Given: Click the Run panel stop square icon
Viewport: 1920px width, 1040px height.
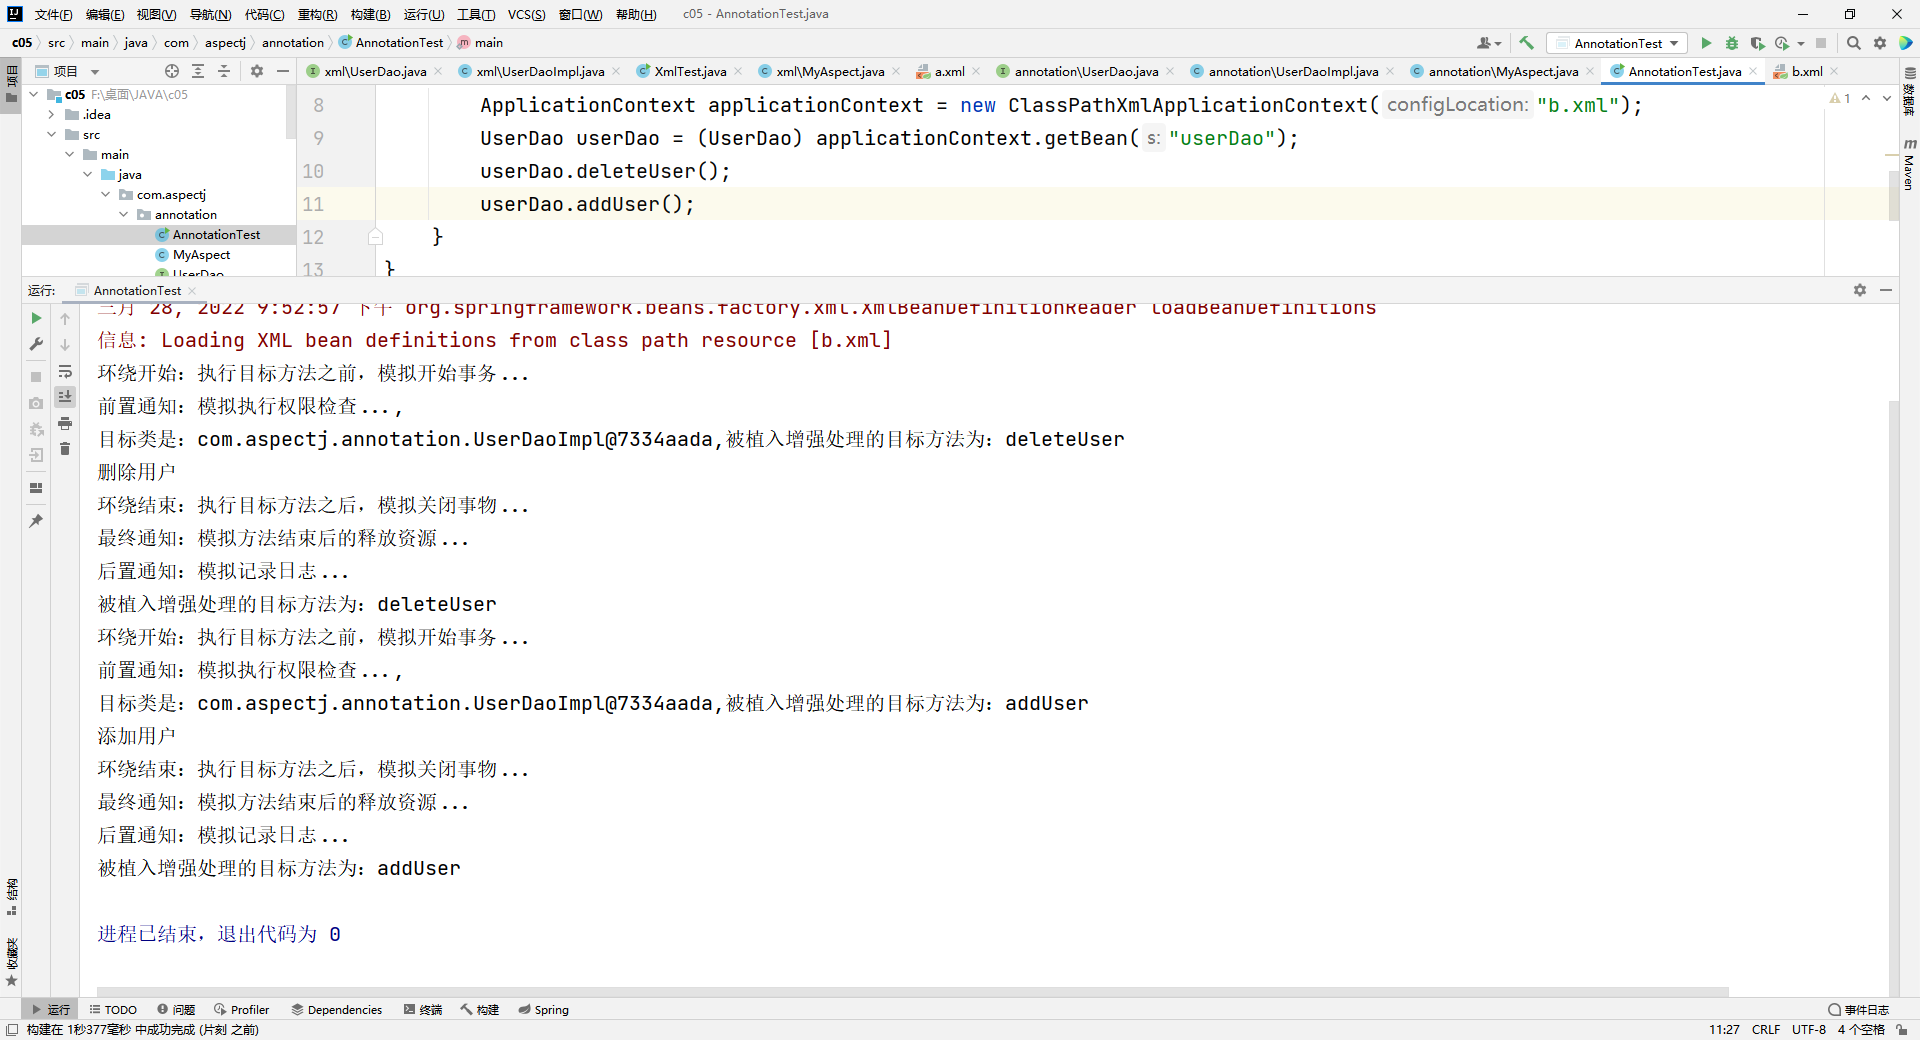Looking at the screenshot, I should pyautogui.click(x=36, y=377).
